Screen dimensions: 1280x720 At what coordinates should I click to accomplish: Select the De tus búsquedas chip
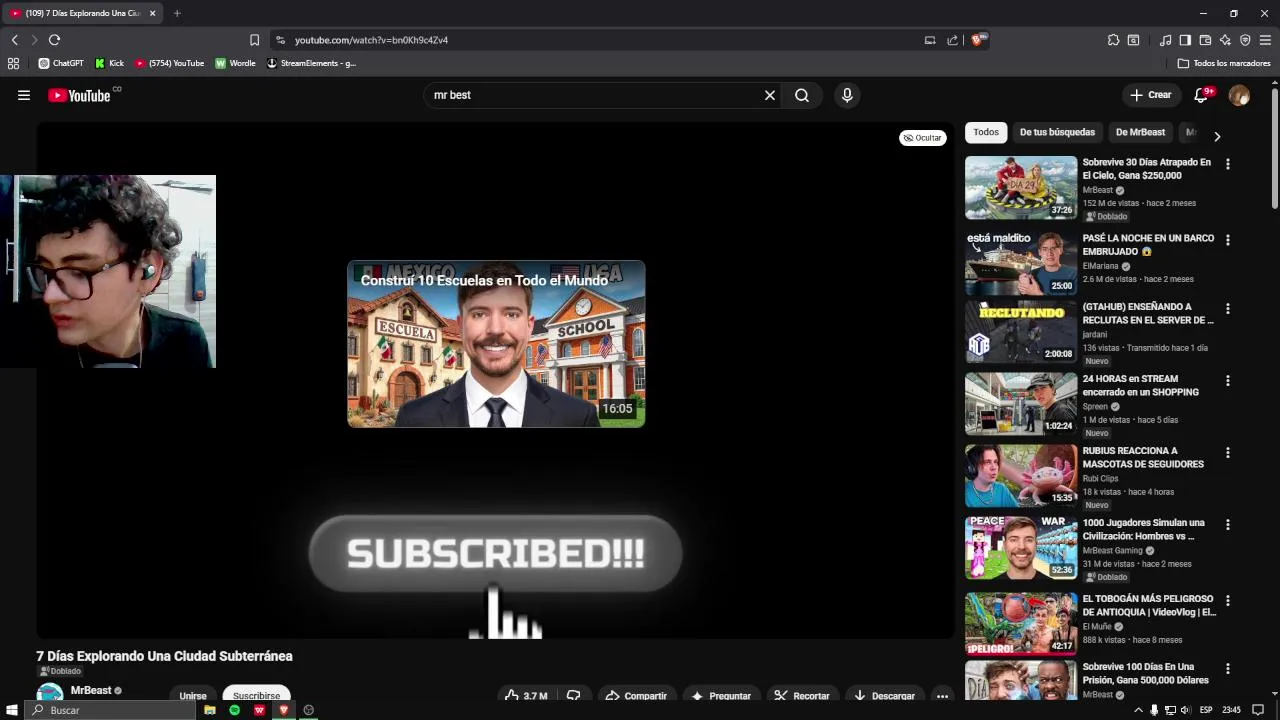[1057, 132]
